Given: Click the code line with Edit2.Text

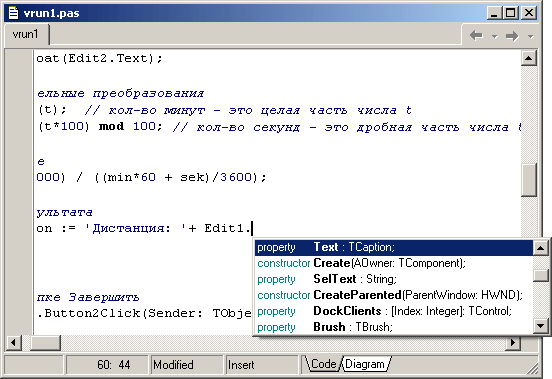Looking at the screenshot, I should 99,58.
